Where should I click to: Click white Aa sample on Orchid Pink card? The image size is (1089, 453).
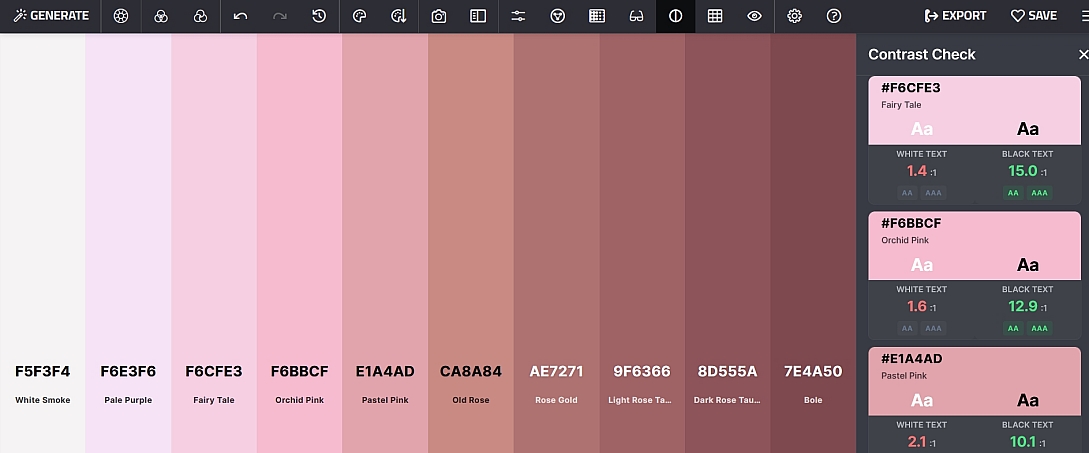coord(922,265)
